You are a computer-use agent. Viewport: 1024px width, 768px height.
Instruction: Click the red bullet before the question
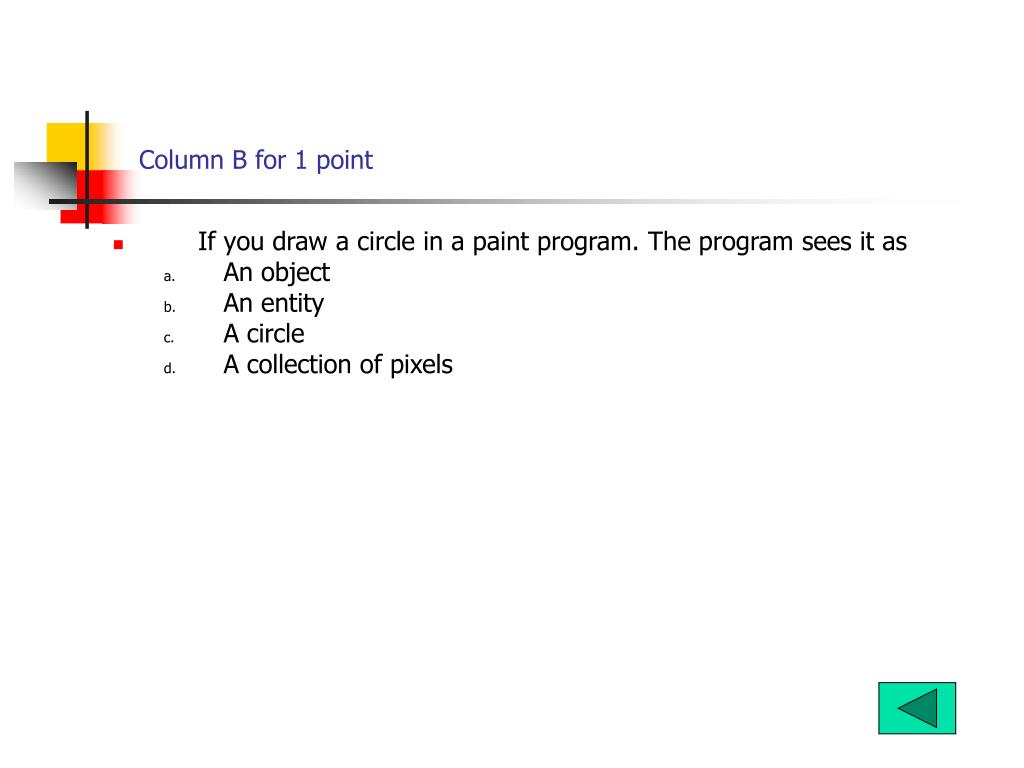click(x=118, y=245)
